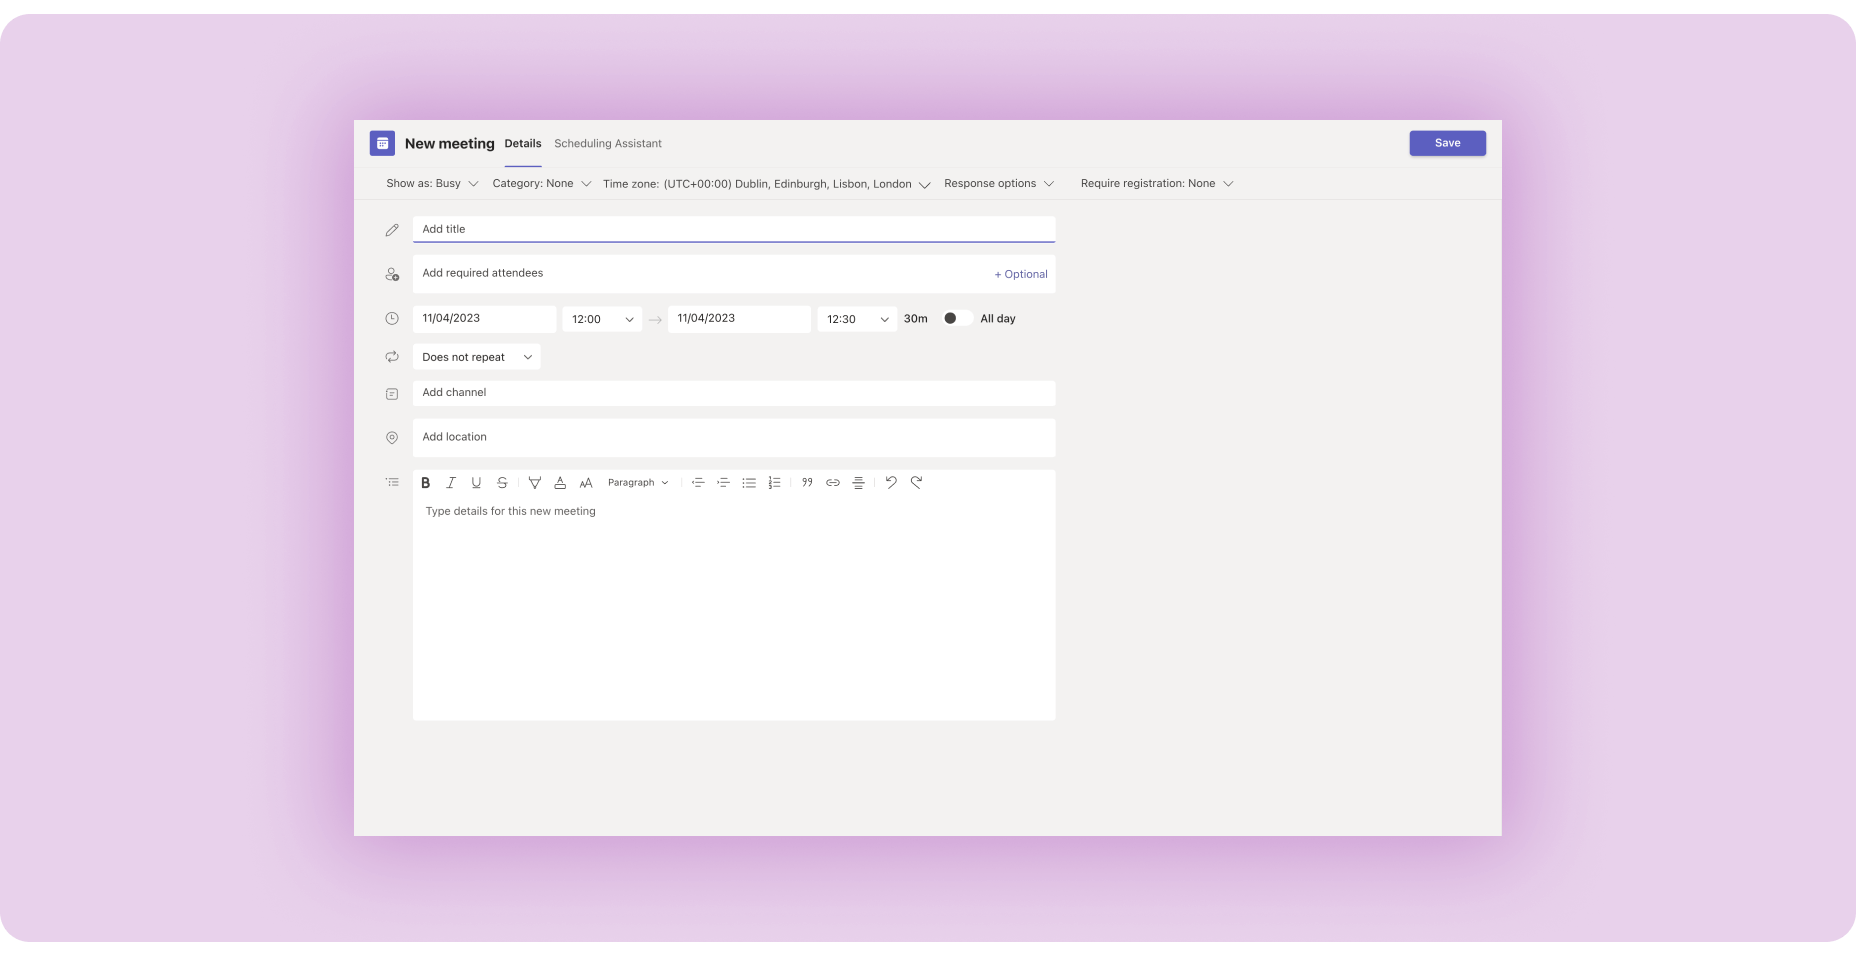
Task: Open the Paragraph style dropdown
Action: click(638, 483)
